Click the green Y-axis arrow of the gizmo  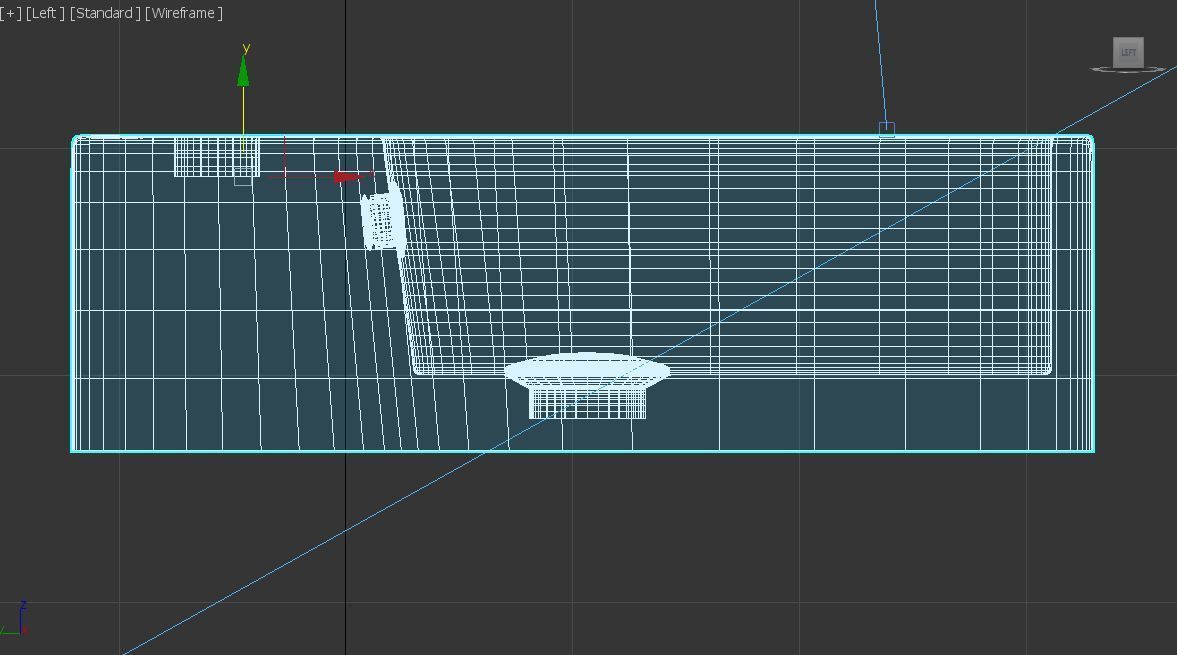pos(243,70)
